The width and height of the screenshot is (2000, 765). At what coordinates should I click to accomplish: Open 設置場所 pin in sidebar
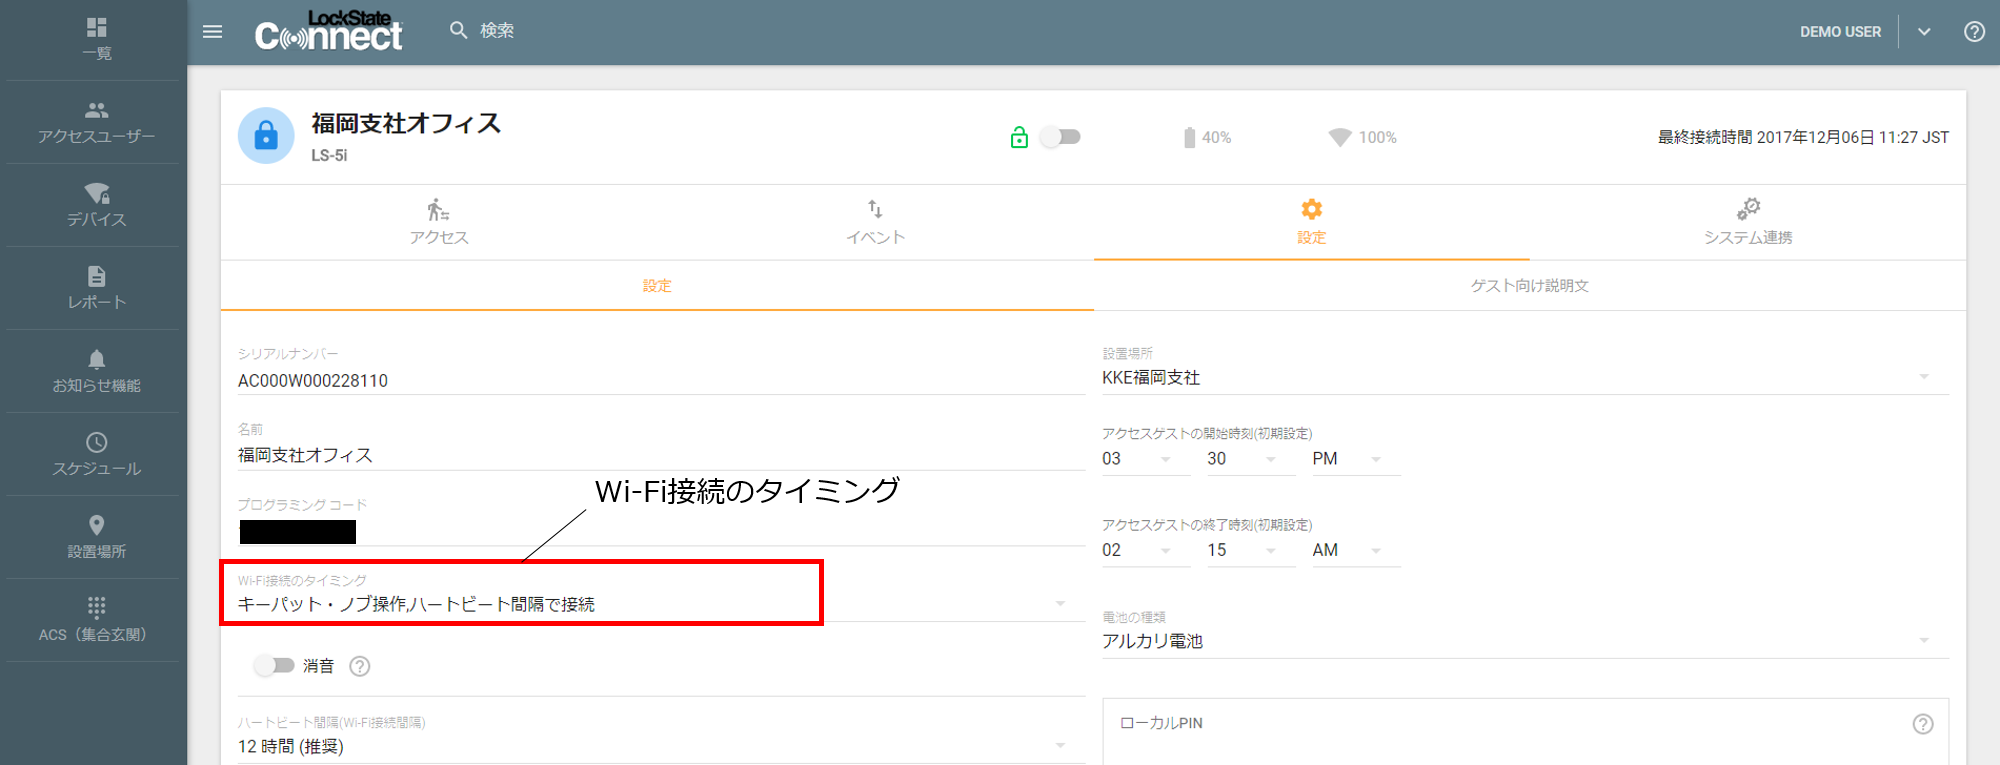(x=96, y=537)
